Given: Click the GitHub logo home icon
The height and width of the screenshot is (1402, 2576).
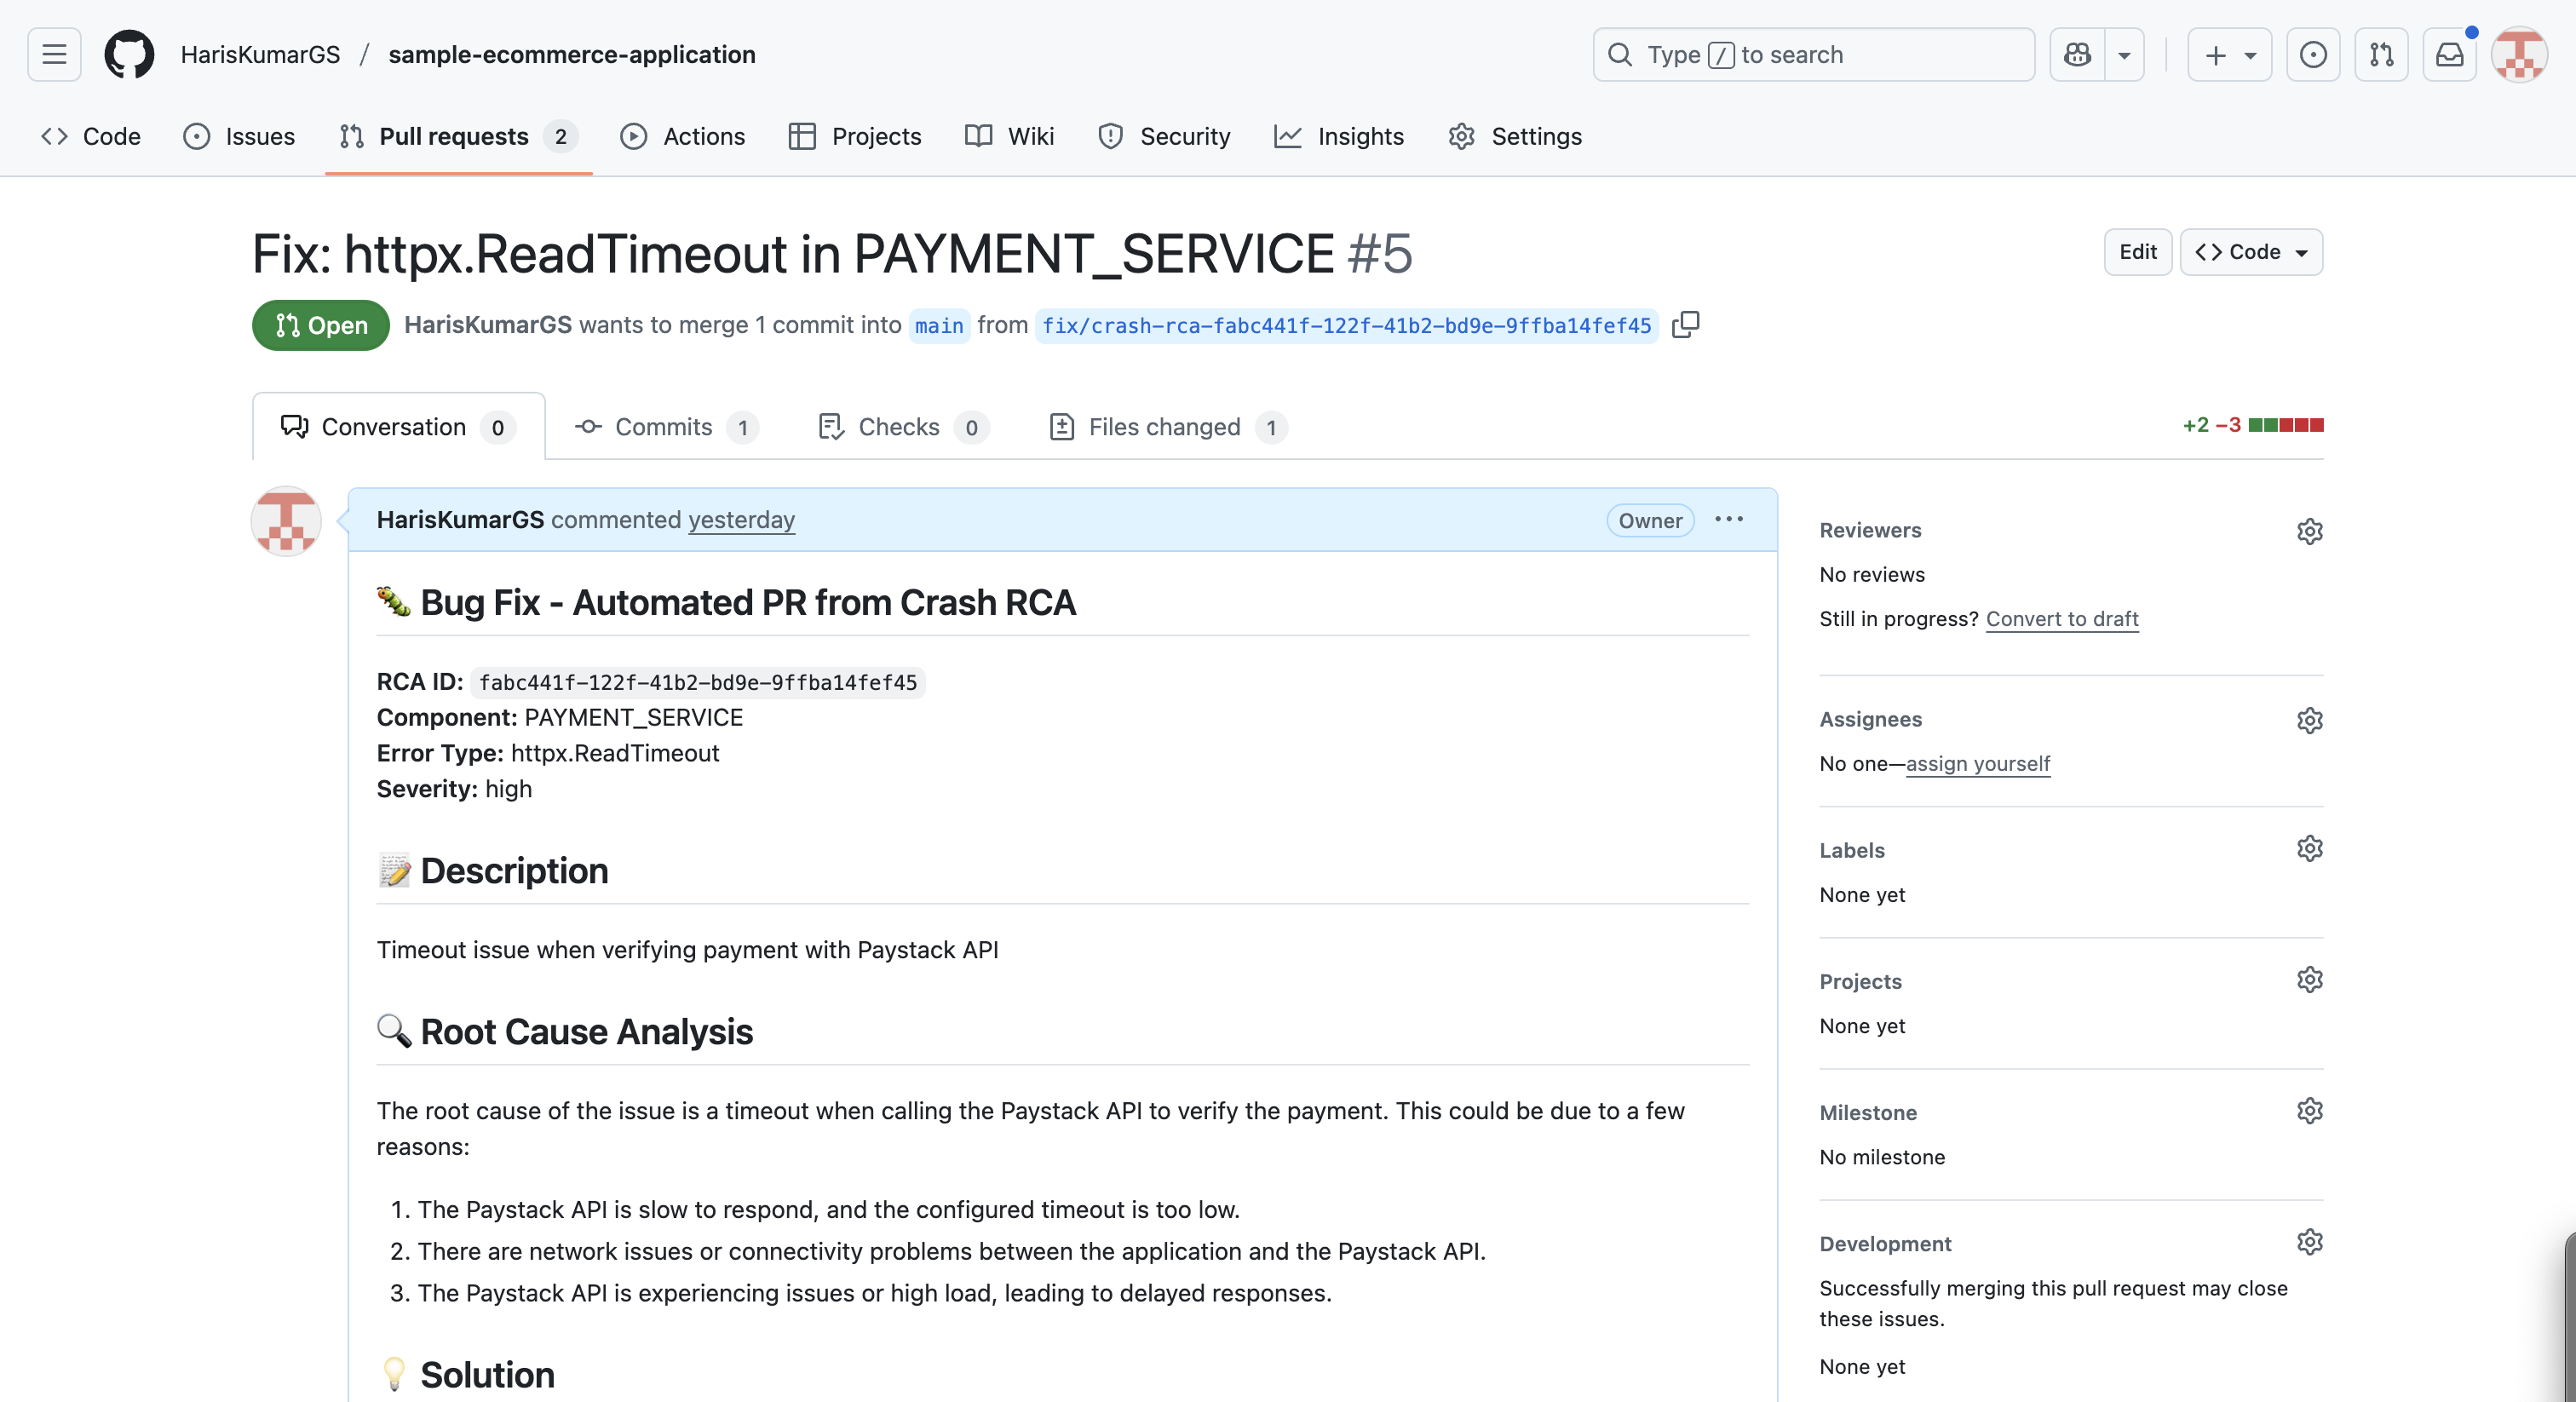Looking at the screenshot, I should [x=129, y=54].
